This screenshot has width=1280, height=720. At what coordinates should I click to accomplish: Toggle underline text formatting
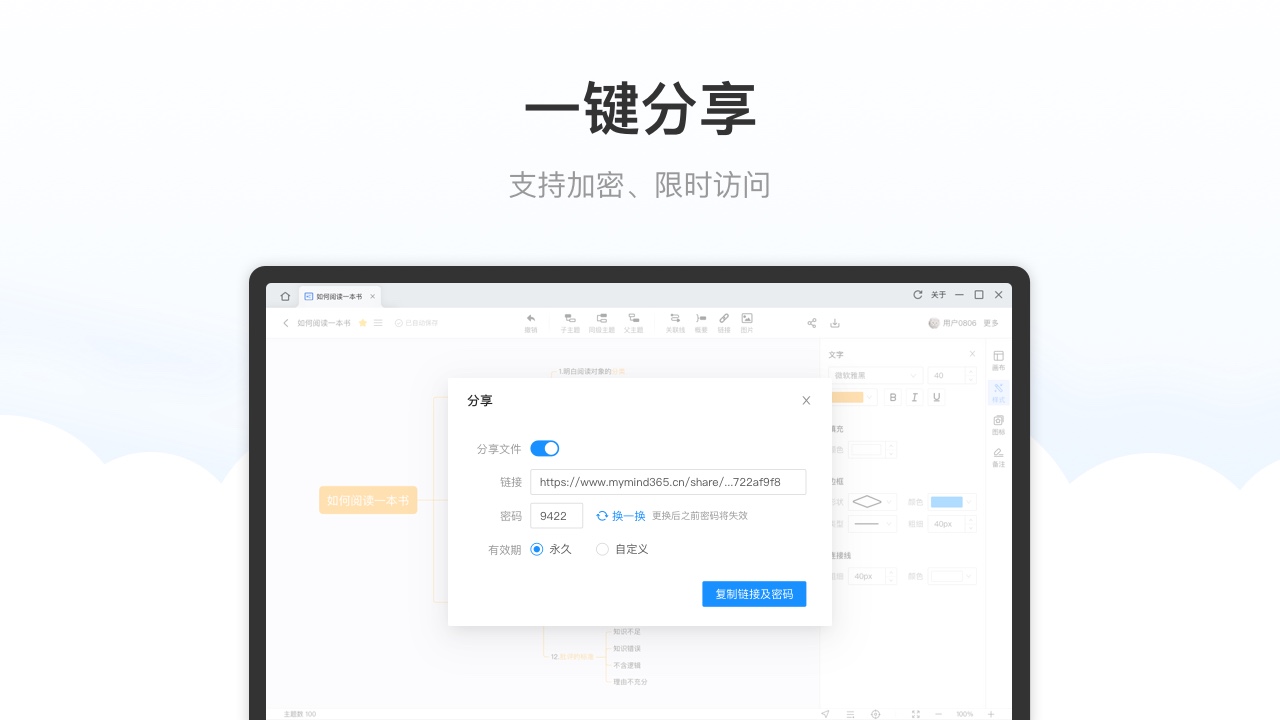click(936, 397)
